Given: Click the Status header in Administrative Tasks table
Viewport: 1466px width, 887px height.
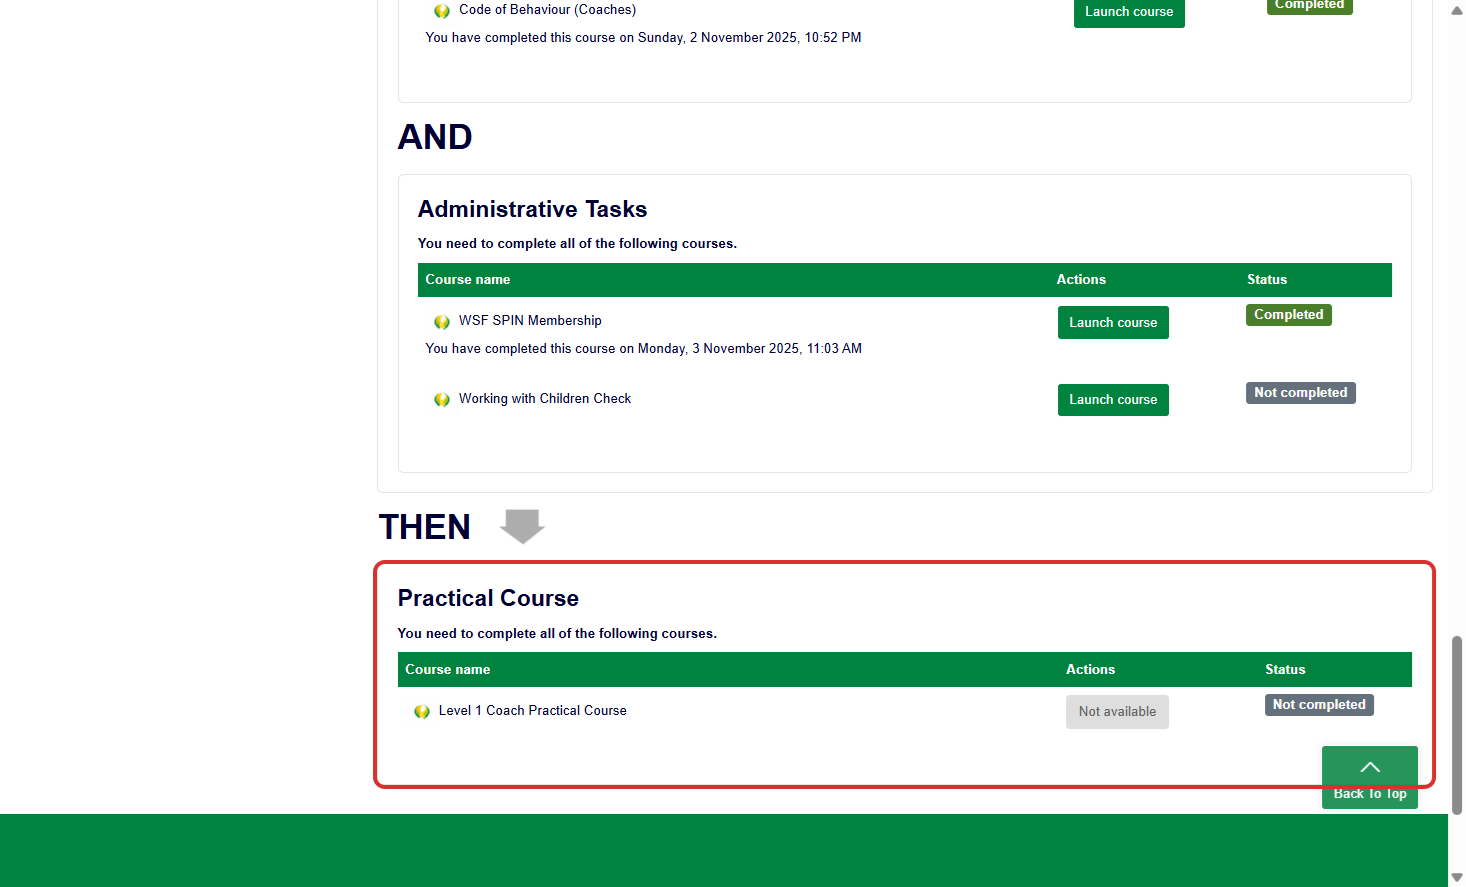Looking at the screenshot, I should tap(1267, 280).
